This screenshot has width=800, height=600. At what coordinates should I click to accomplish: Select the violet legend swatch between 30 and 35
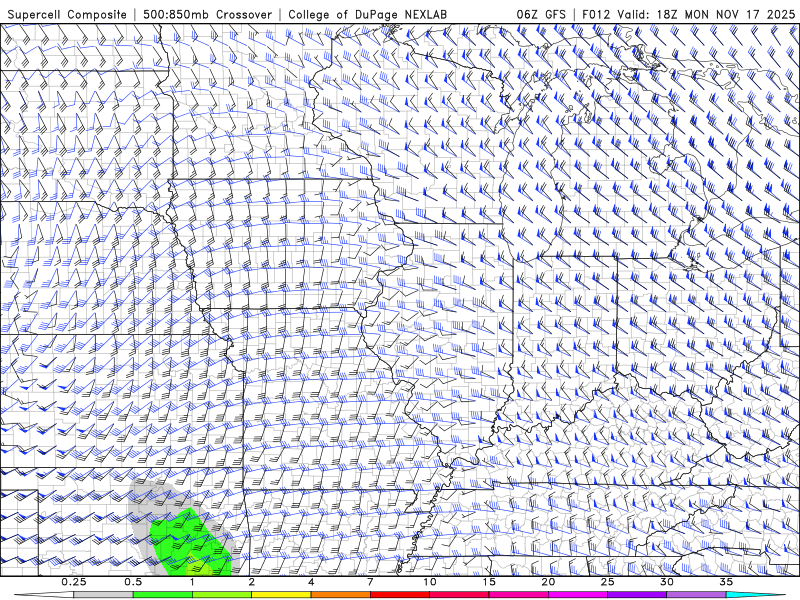coord(696,595)
